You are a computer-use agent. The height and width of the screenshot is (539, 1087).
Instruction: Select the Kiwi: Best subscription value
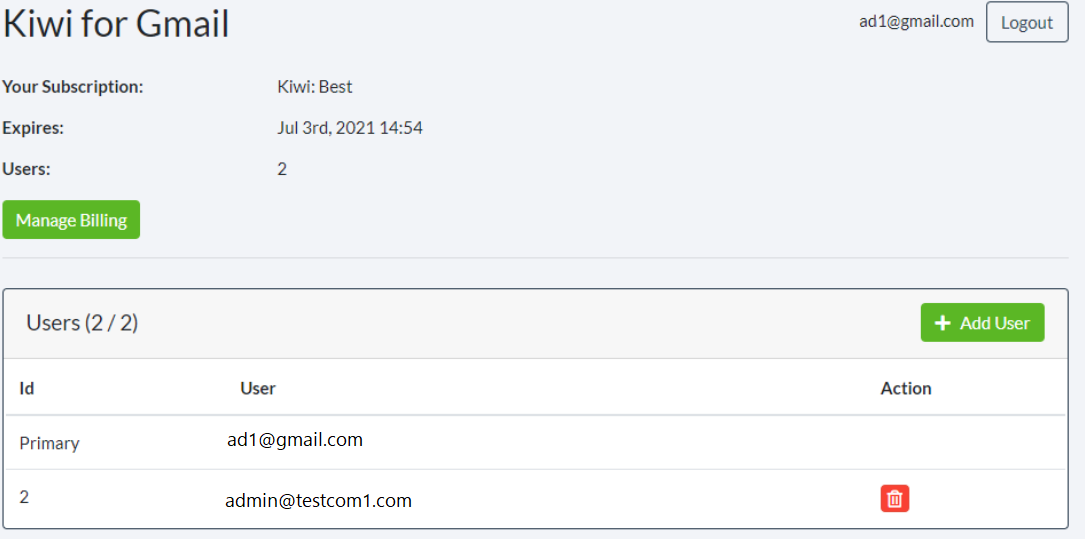click(315, 87)
